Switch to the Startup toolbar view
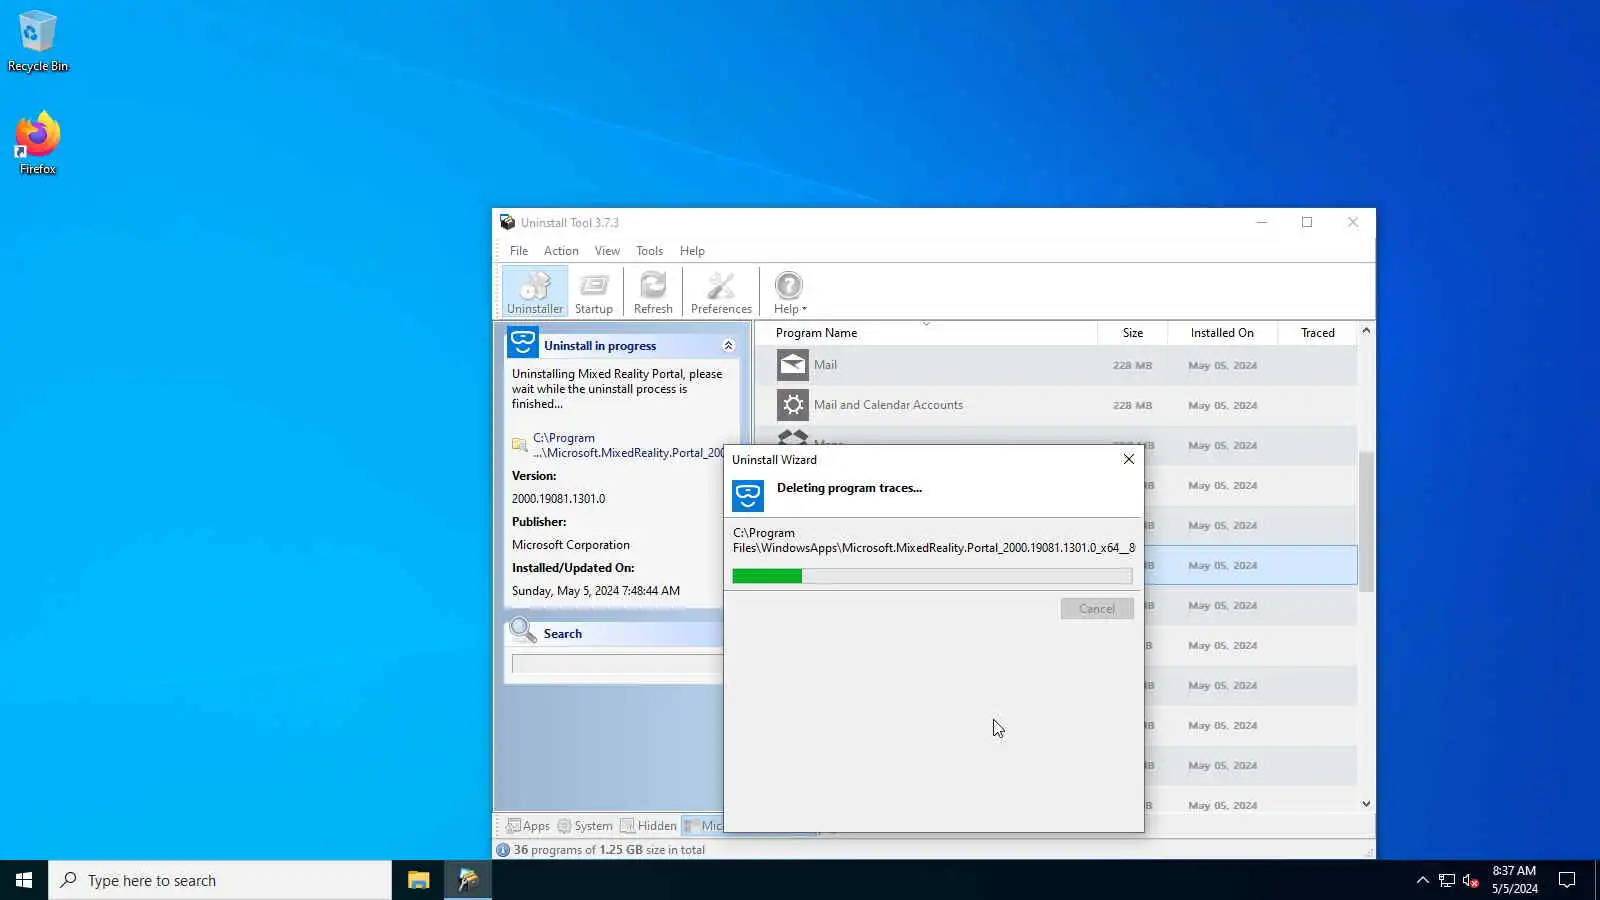 pos(594,292)
